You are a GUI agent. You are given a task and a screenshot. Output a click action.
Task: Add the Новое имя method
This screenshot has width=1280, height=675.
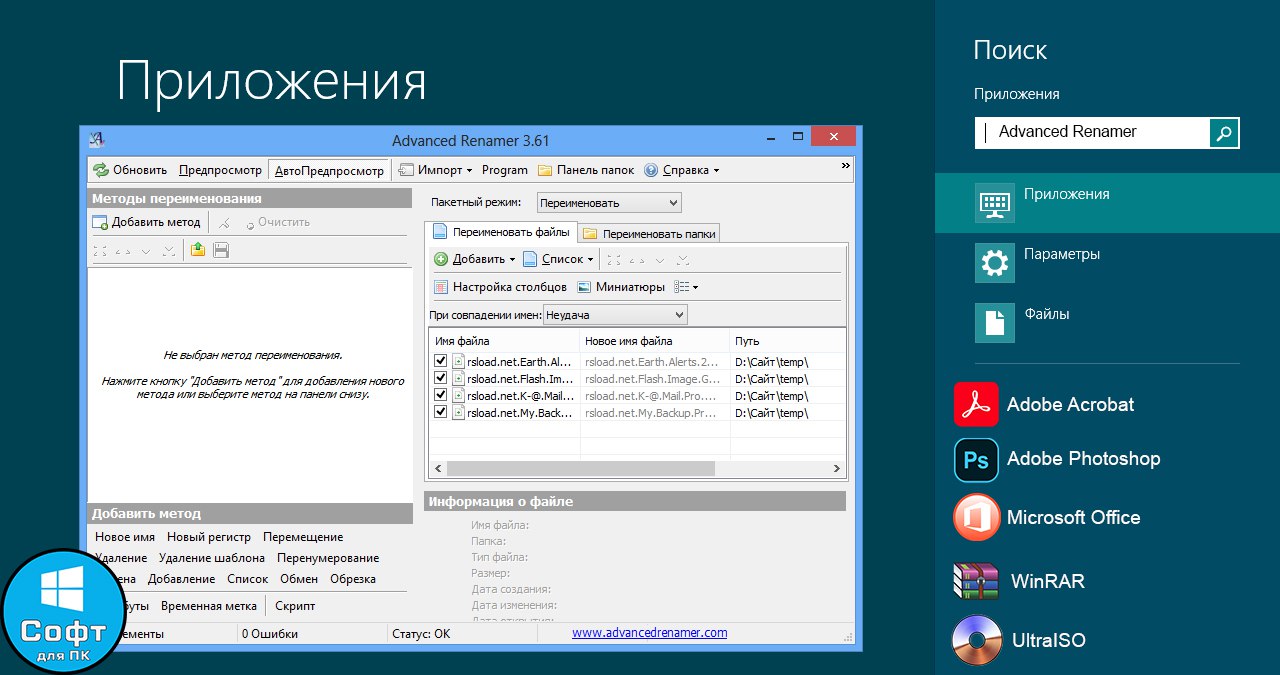click(125, 537)
